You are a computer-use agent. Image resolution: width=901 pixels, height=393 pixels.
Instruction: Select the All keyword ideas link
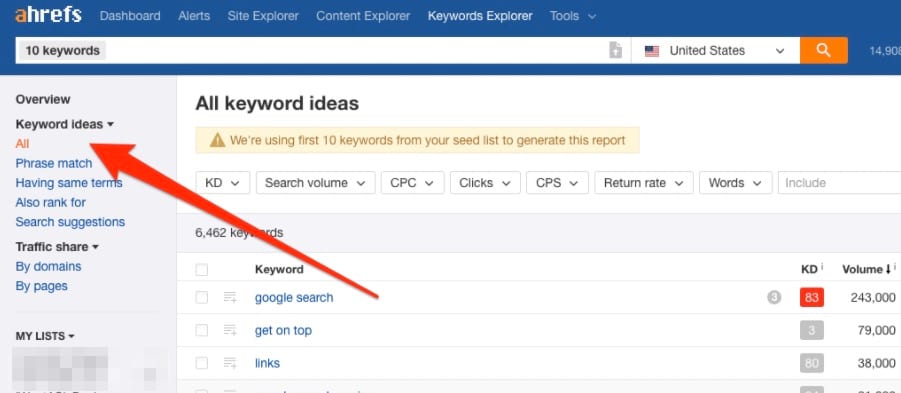click(x=22, y=144)
